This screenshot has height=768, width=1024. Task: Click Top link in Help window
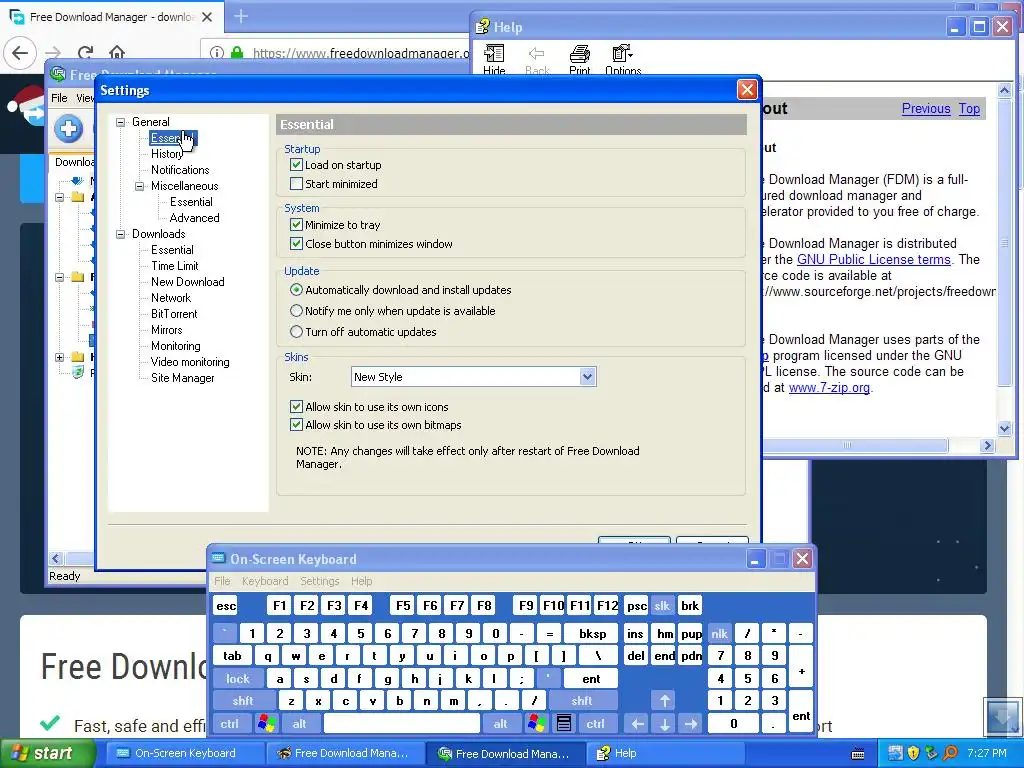pos(969,108)
